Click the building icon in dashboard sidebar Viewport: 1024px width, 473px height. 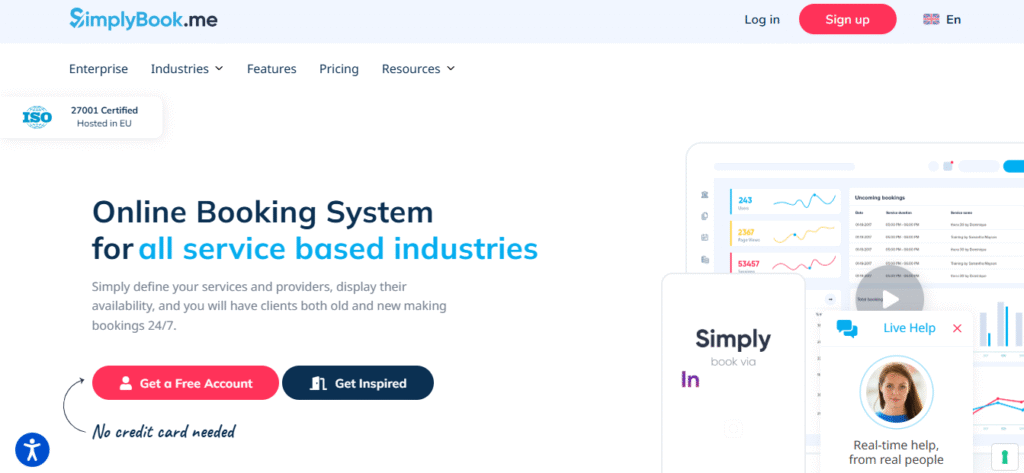[705, 194]
